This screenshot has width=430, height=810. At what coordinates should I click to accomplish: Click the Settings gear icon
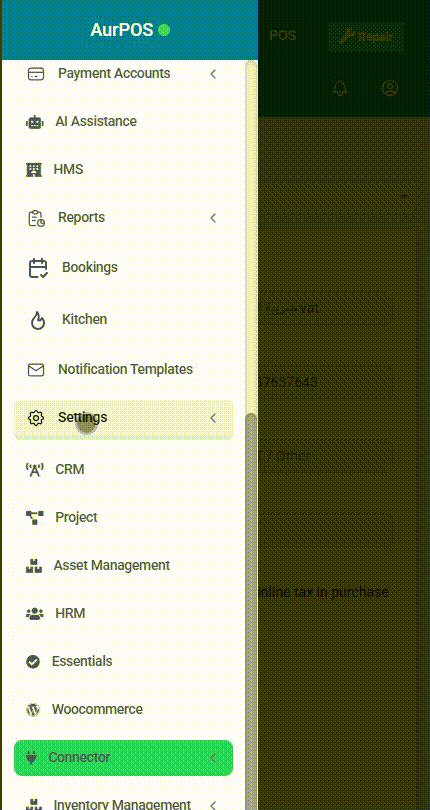click(x=36, y=417)
